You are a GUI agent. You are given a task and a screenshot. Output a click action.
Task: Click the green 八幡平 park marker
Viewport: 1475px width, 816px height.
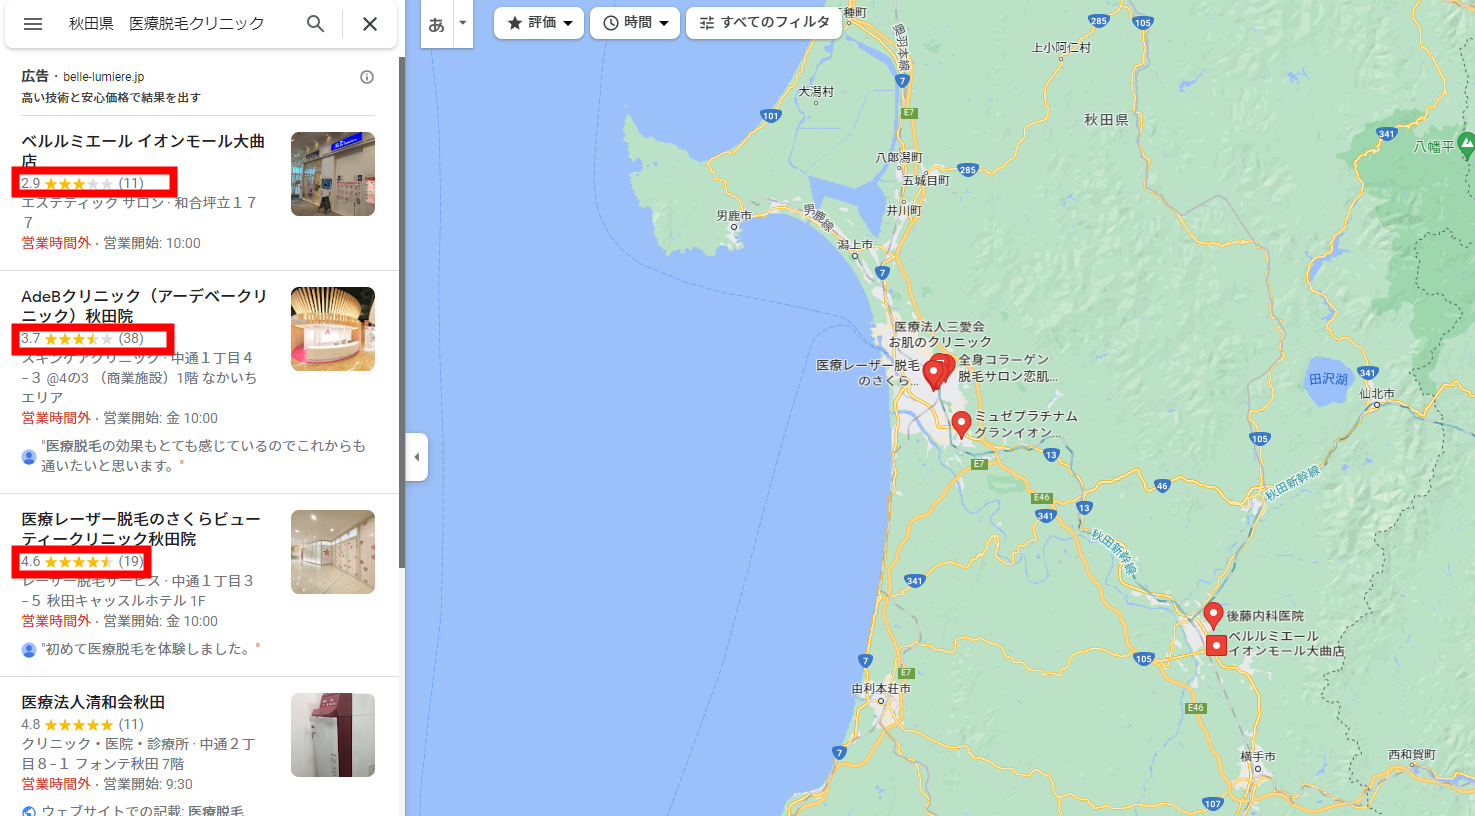[1466, 145]
